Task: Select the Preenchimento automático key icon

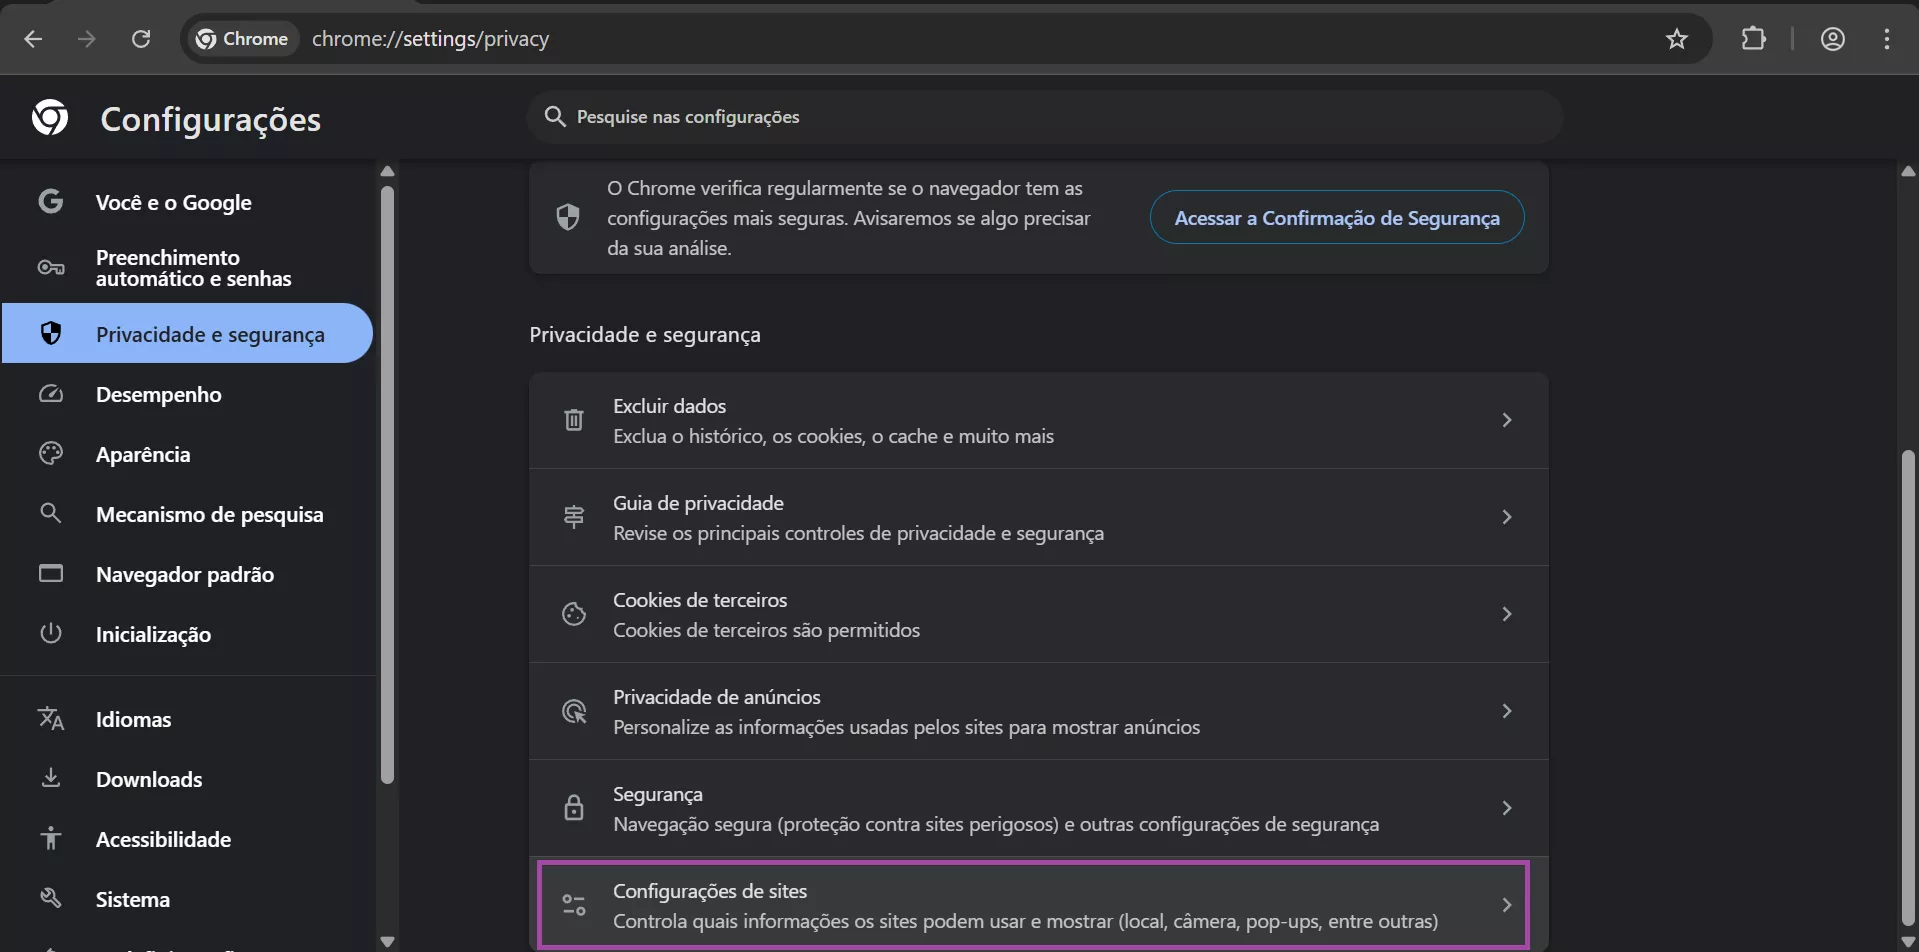Action: [49, 267]
